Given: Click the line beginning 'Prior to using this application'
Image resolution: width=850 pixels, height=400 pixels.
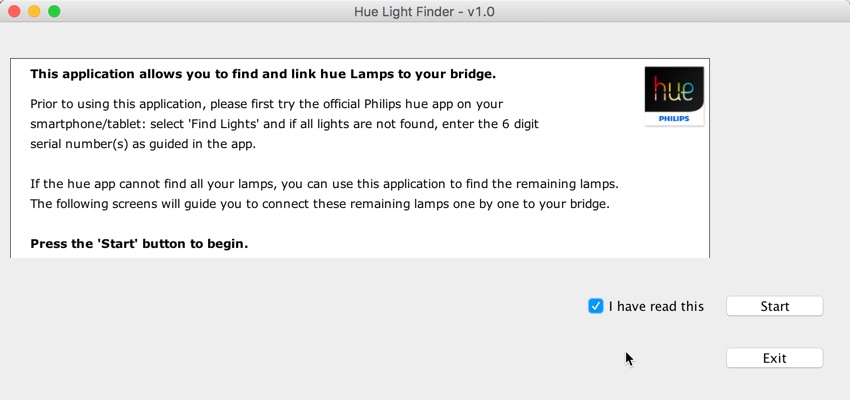Looking at the screenshot, I should (x=267, y=104).
